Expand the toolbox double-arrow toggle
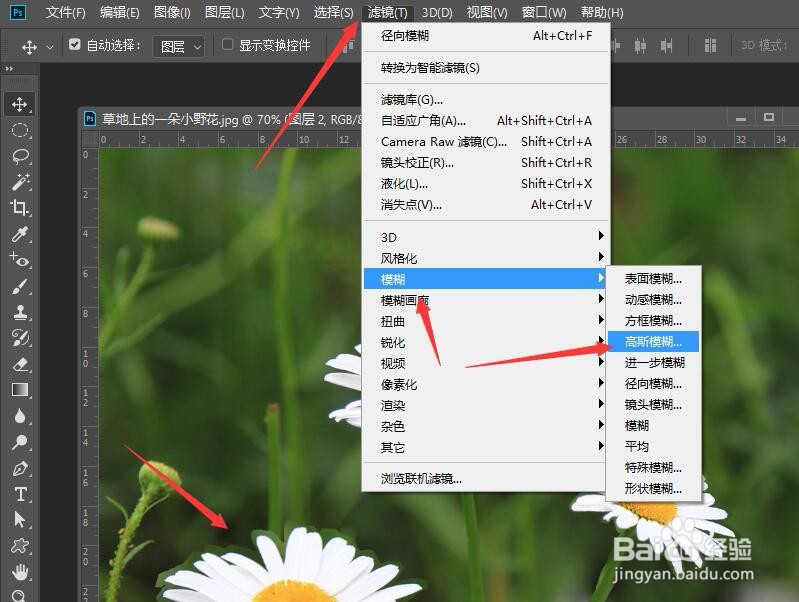 click(9, 68)
